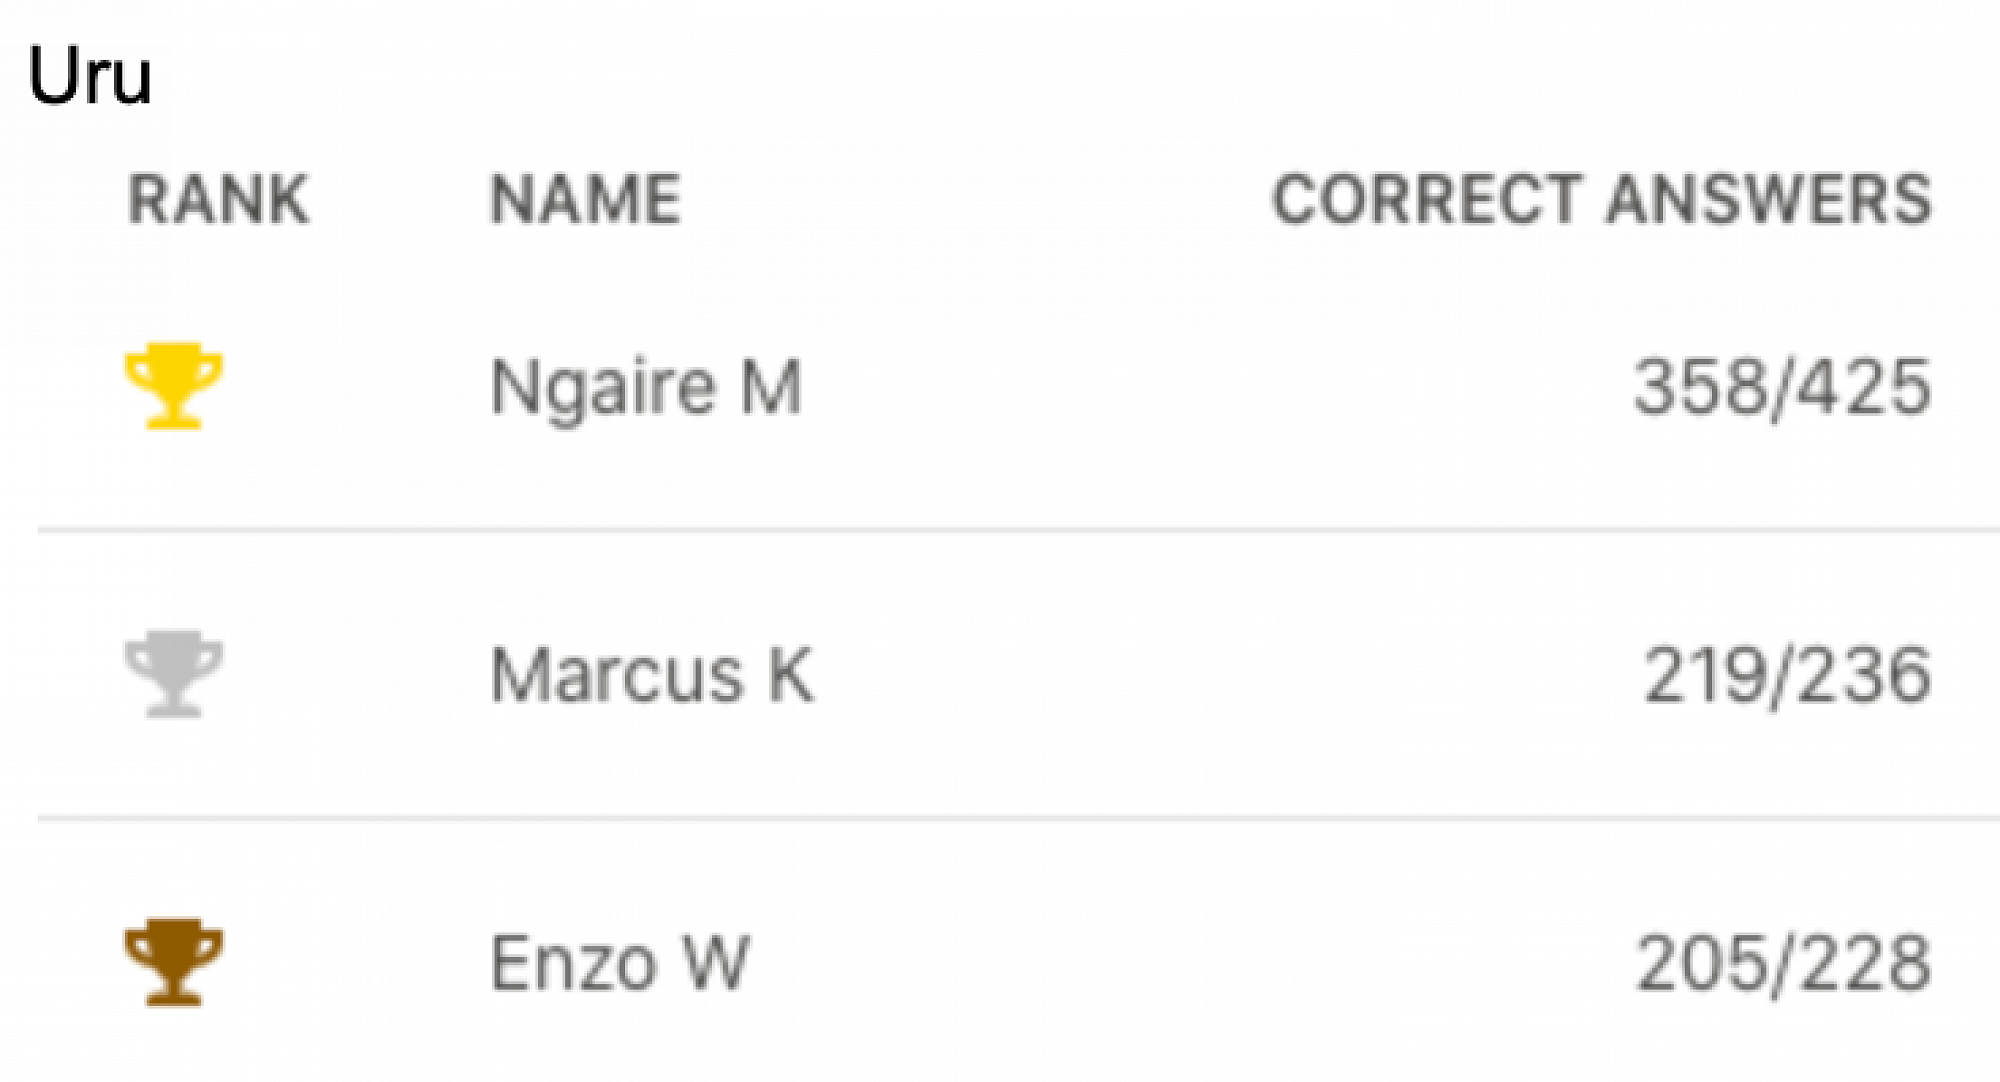Sort by CORRECT ANSWERS column header

1601,199
